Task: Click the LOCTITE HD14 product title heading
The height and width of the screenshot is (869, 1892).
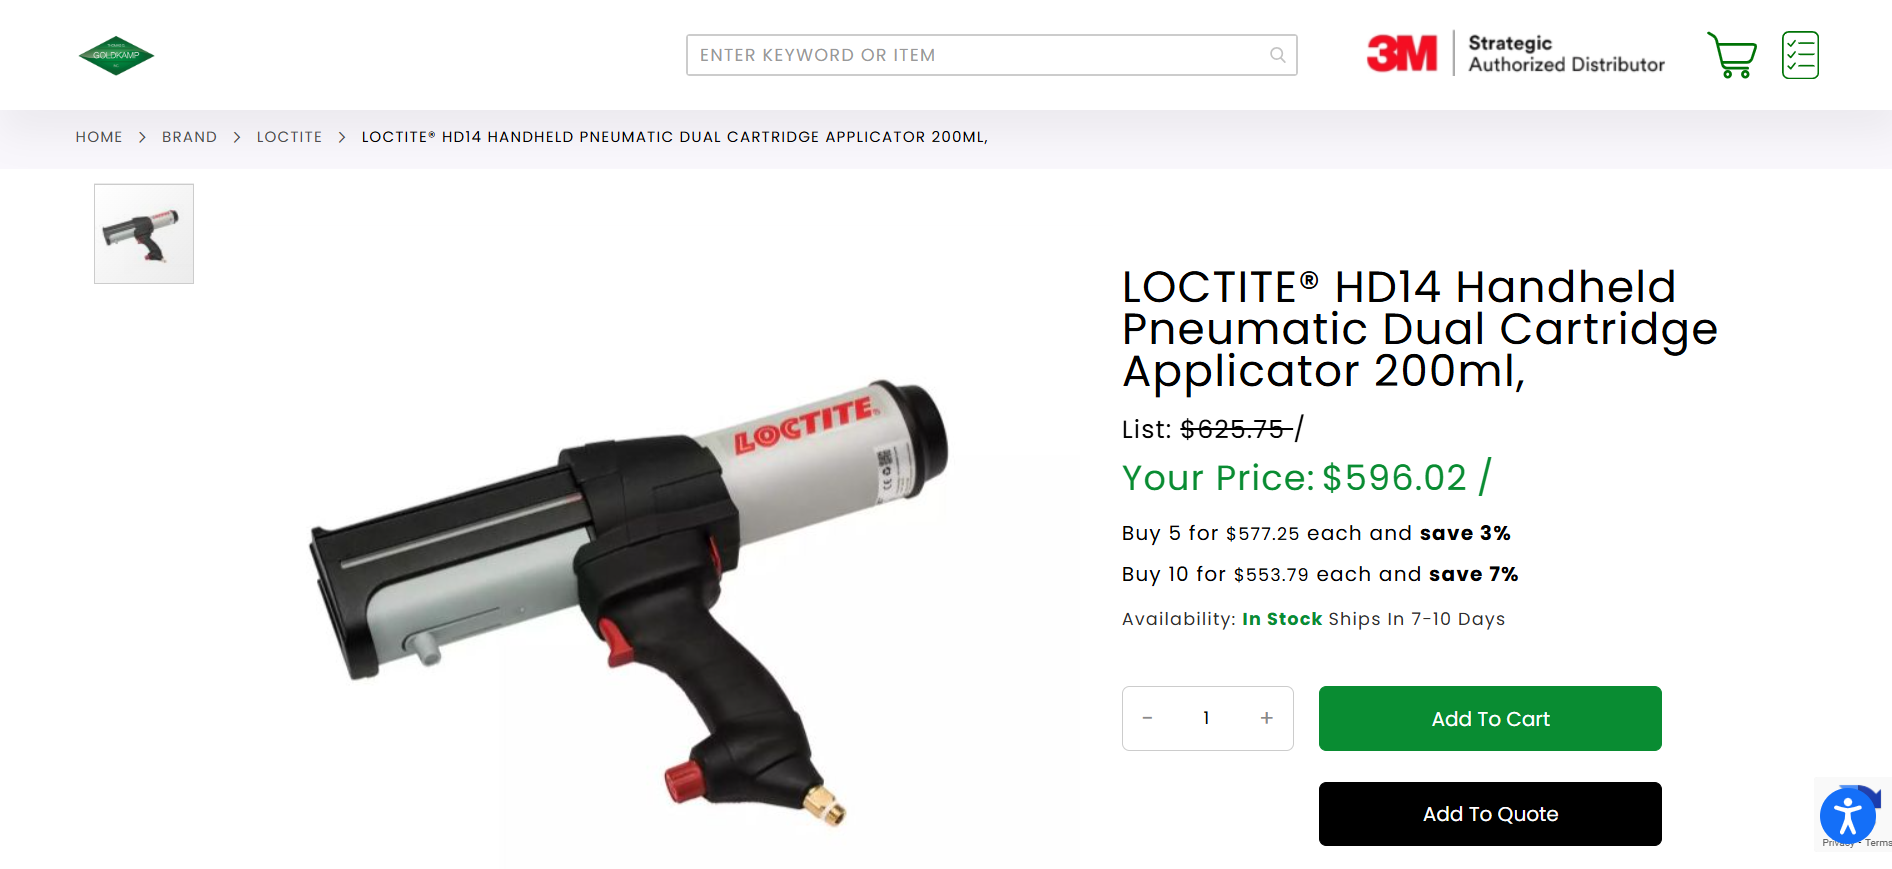Action: pos(1420,329)
